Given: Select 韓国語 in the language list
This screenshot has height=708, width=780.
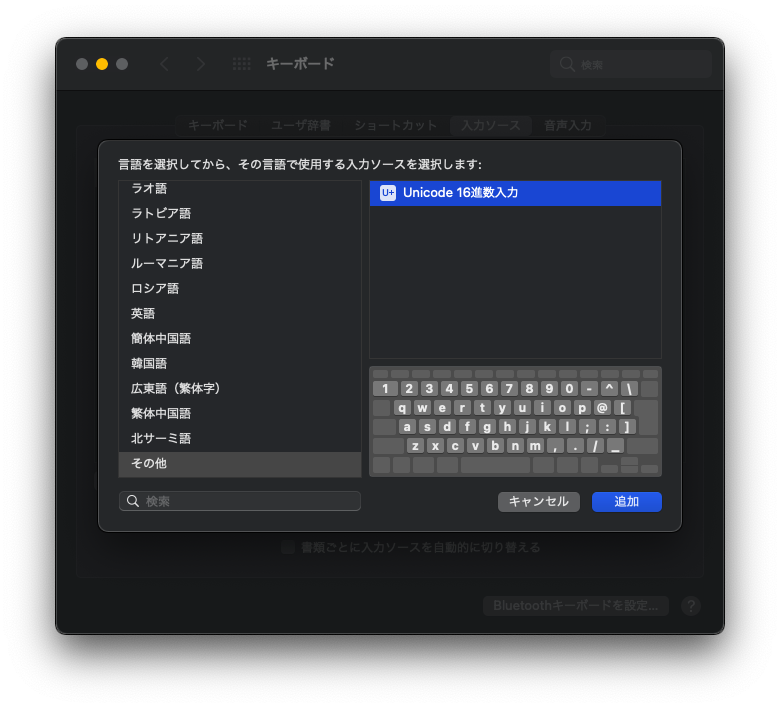Looking at the screenshot, I should tap(240, 363).
